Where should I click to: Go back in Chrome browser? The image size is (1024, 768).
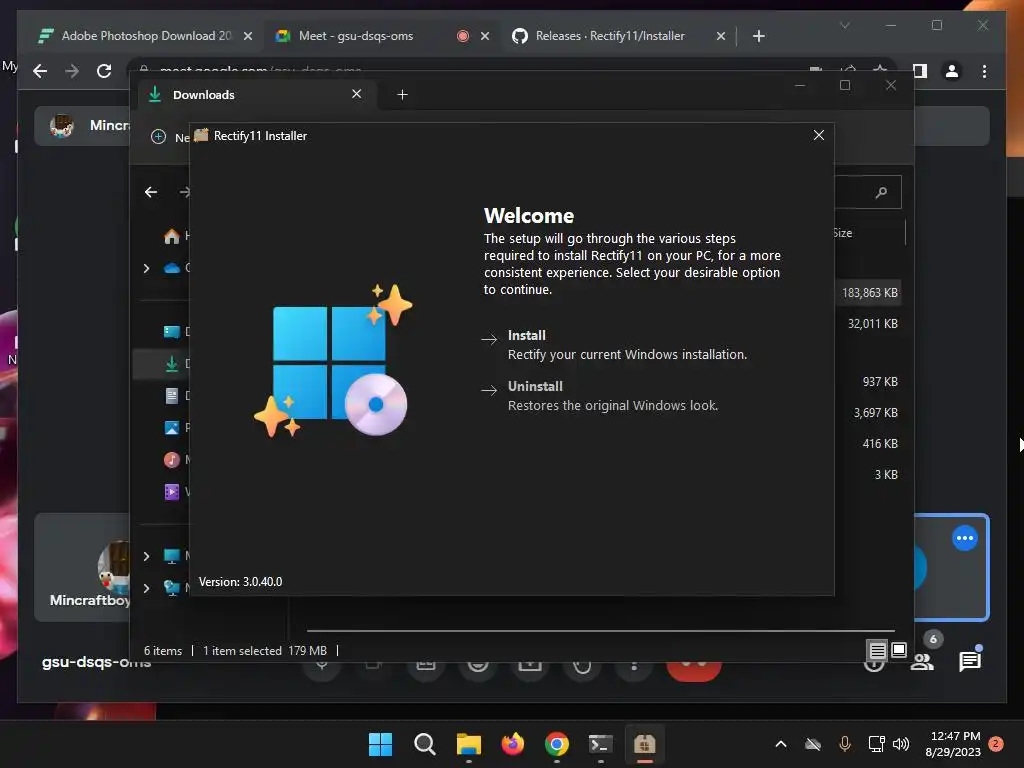pos(40,71)
